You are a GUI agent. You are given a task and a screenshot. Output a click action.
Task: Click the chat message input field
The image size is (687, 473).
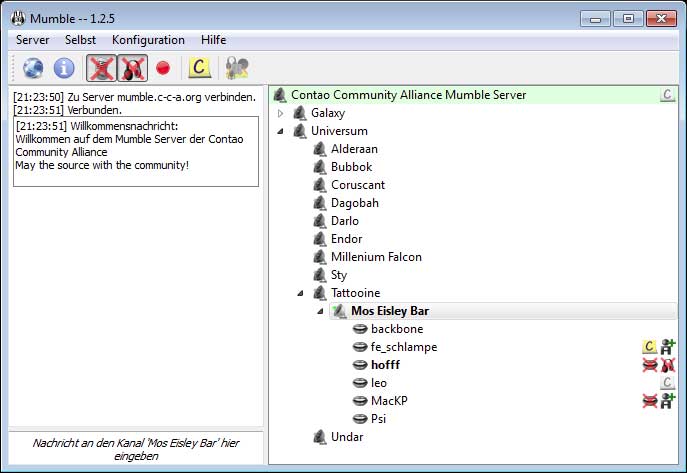tap(135, 448)
